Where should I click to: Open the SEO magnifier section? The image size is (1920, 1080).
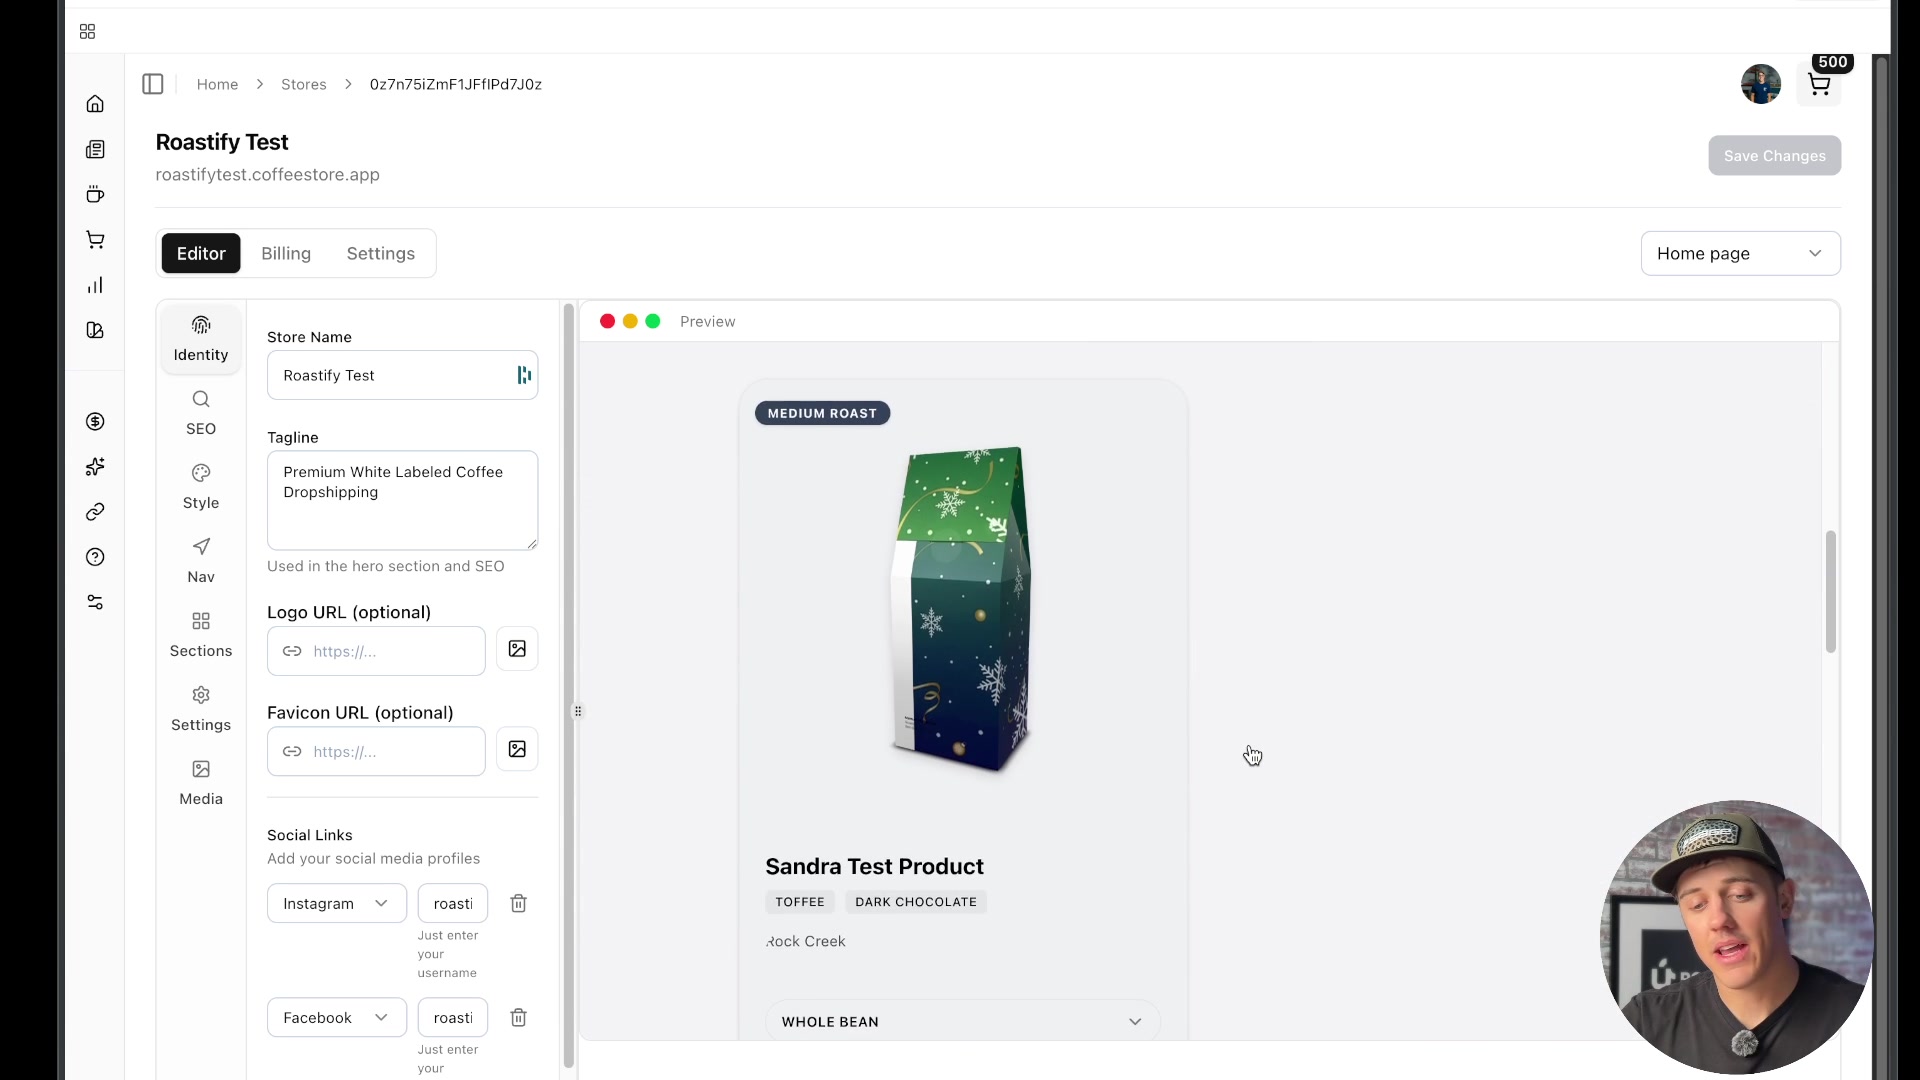(x=201, y=412)
